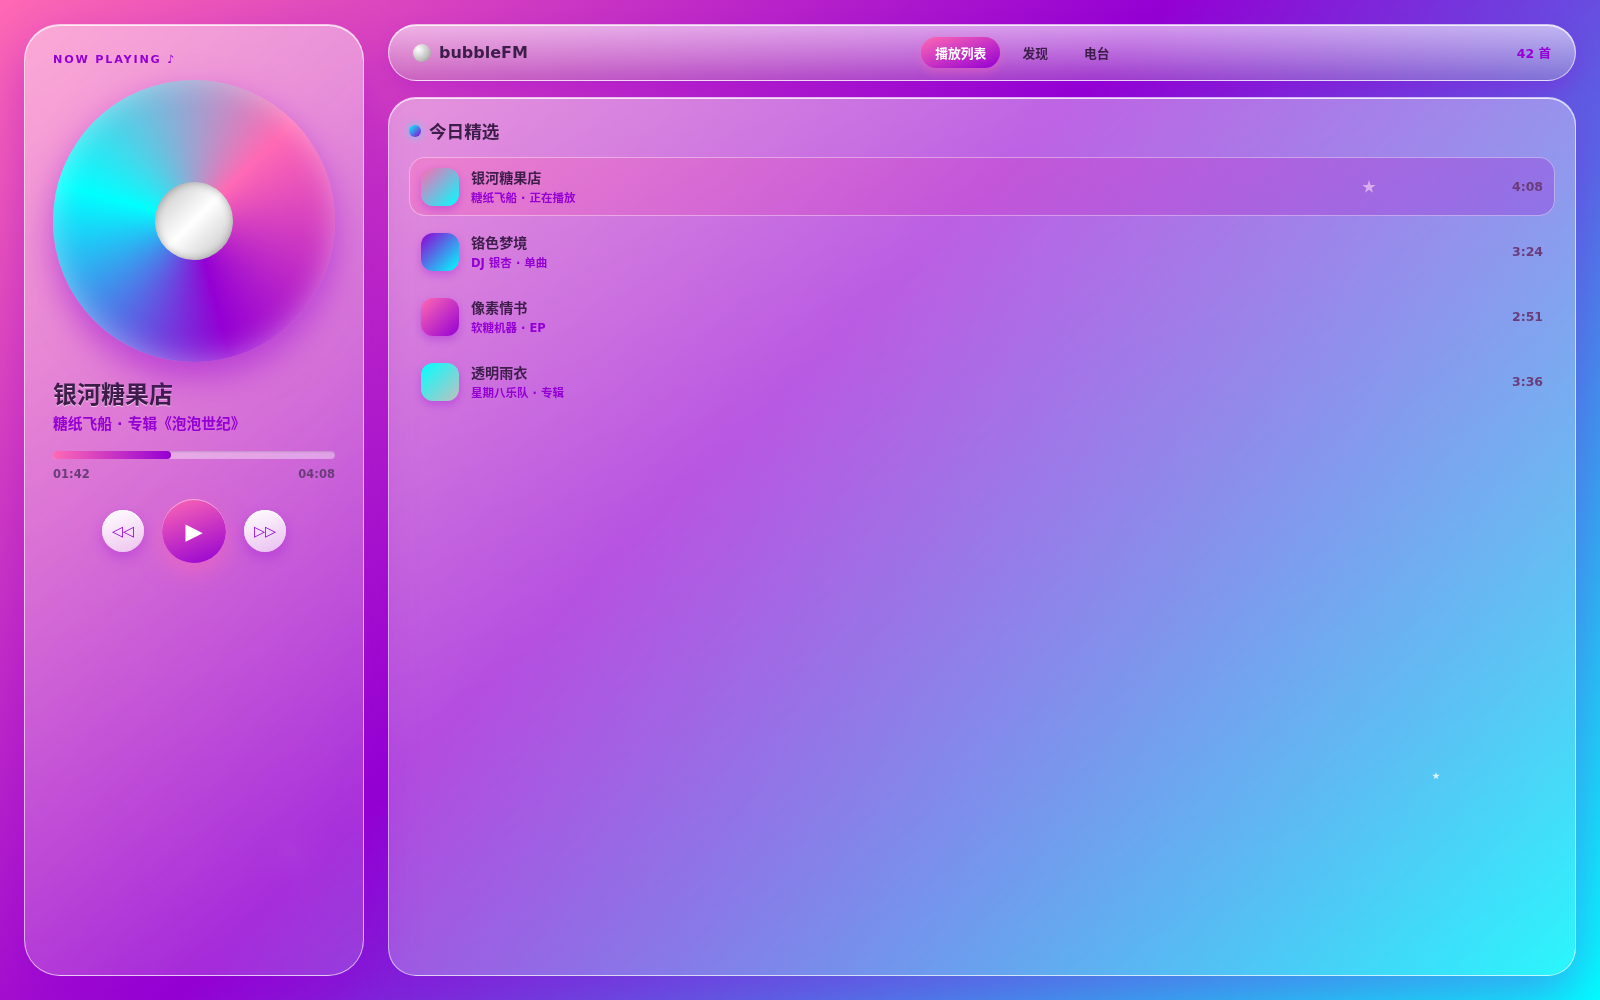Image resolution: width=1600 pixels, height=1000 pixels.
Task: Click the 糖纸飞船・正在播放 subtitle
Action: (x=523, y=198)
